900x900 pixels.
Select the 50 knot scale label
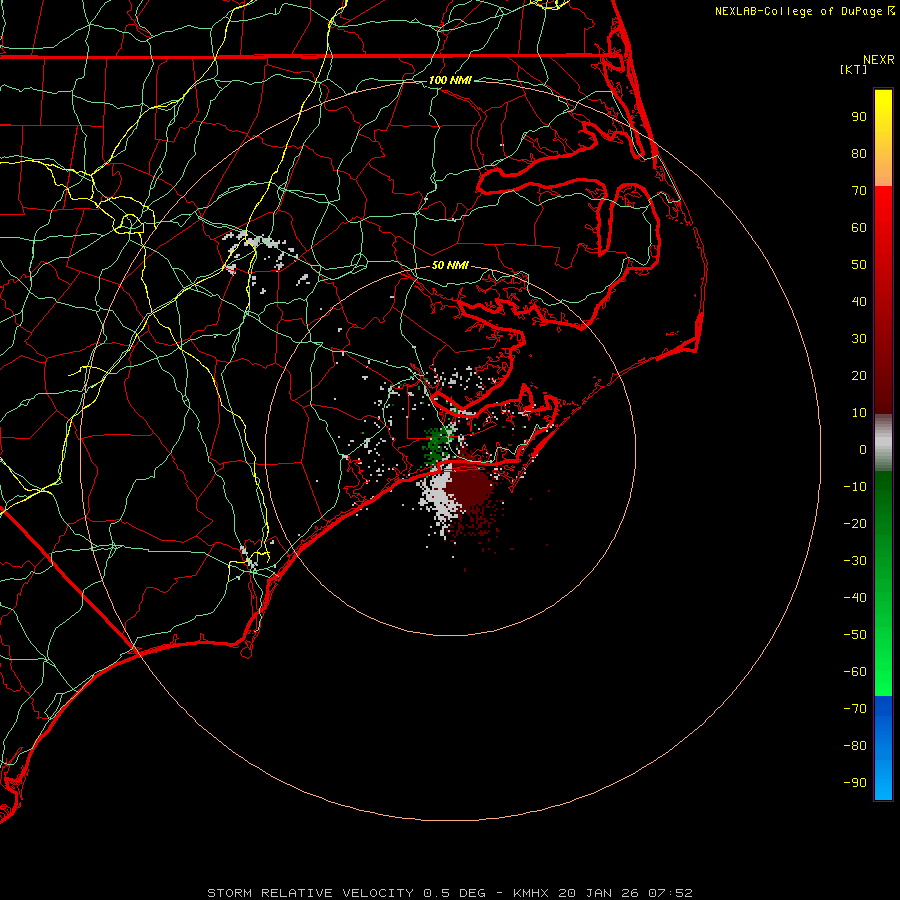tap(859, 265)
